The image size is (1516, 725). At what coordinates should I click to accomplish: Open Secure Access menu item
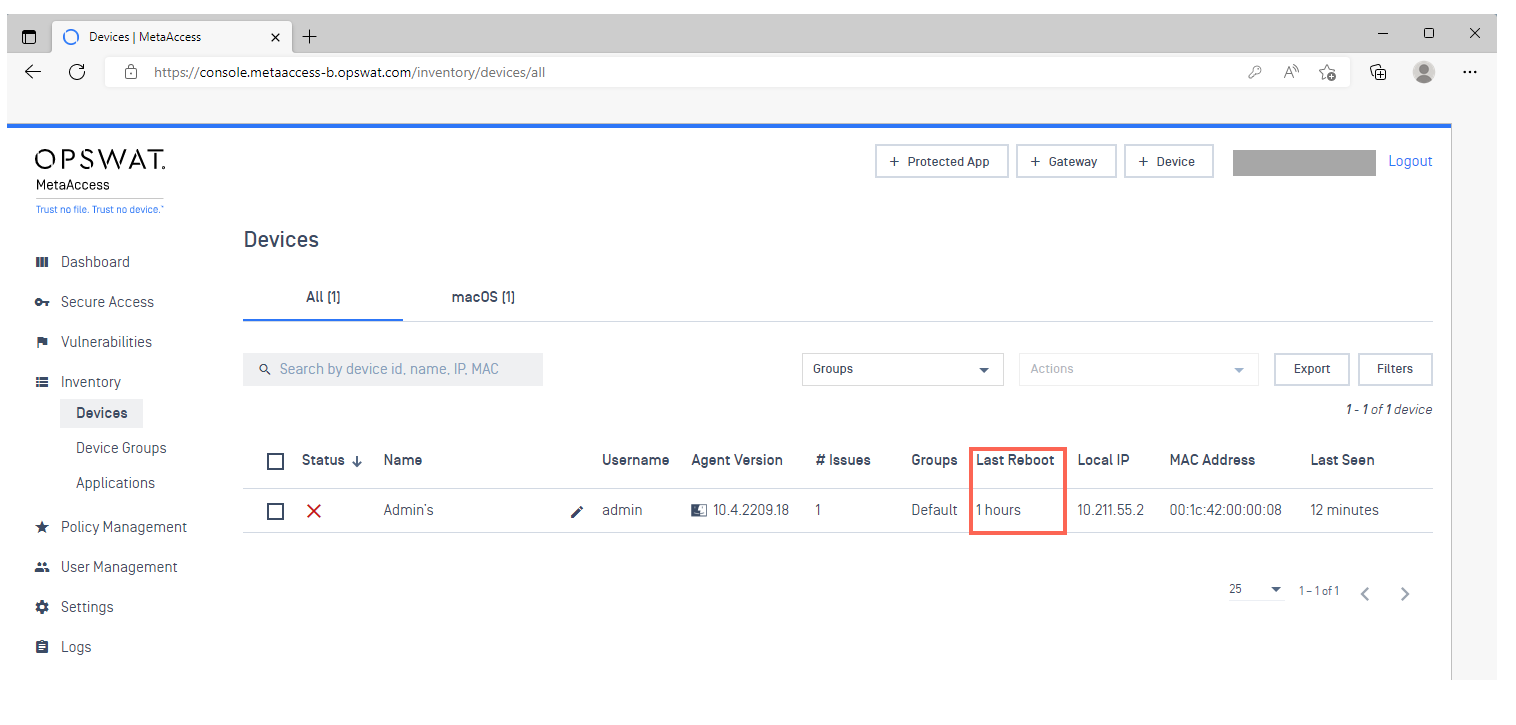click(x=107, y=302)
